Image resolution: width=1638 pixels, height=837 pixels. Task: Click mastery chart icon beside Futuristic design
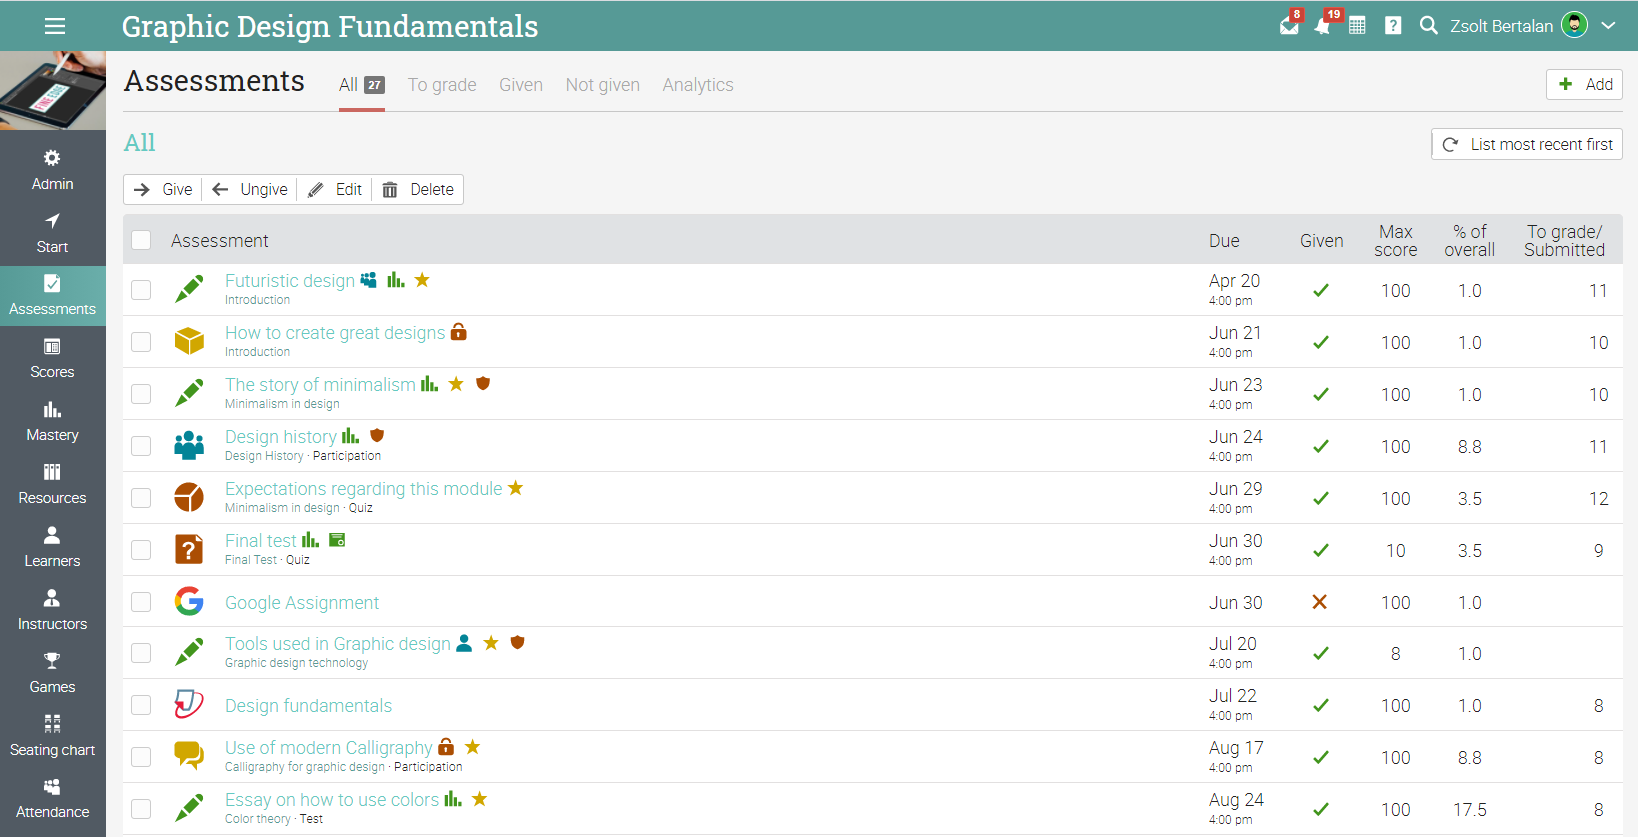[x=396, y=280]
